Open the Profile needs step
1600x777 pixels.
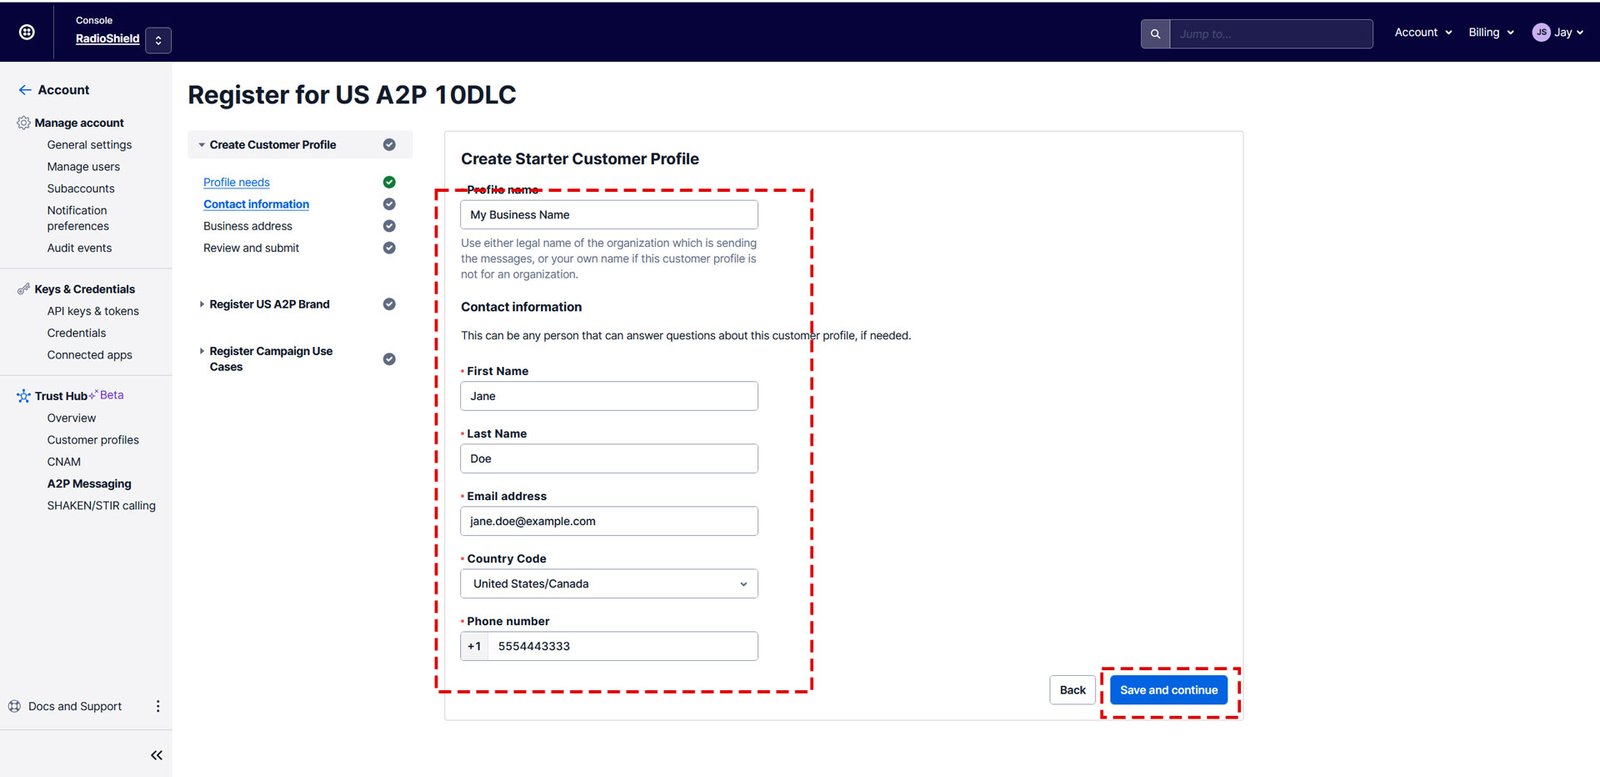point(236,182)
